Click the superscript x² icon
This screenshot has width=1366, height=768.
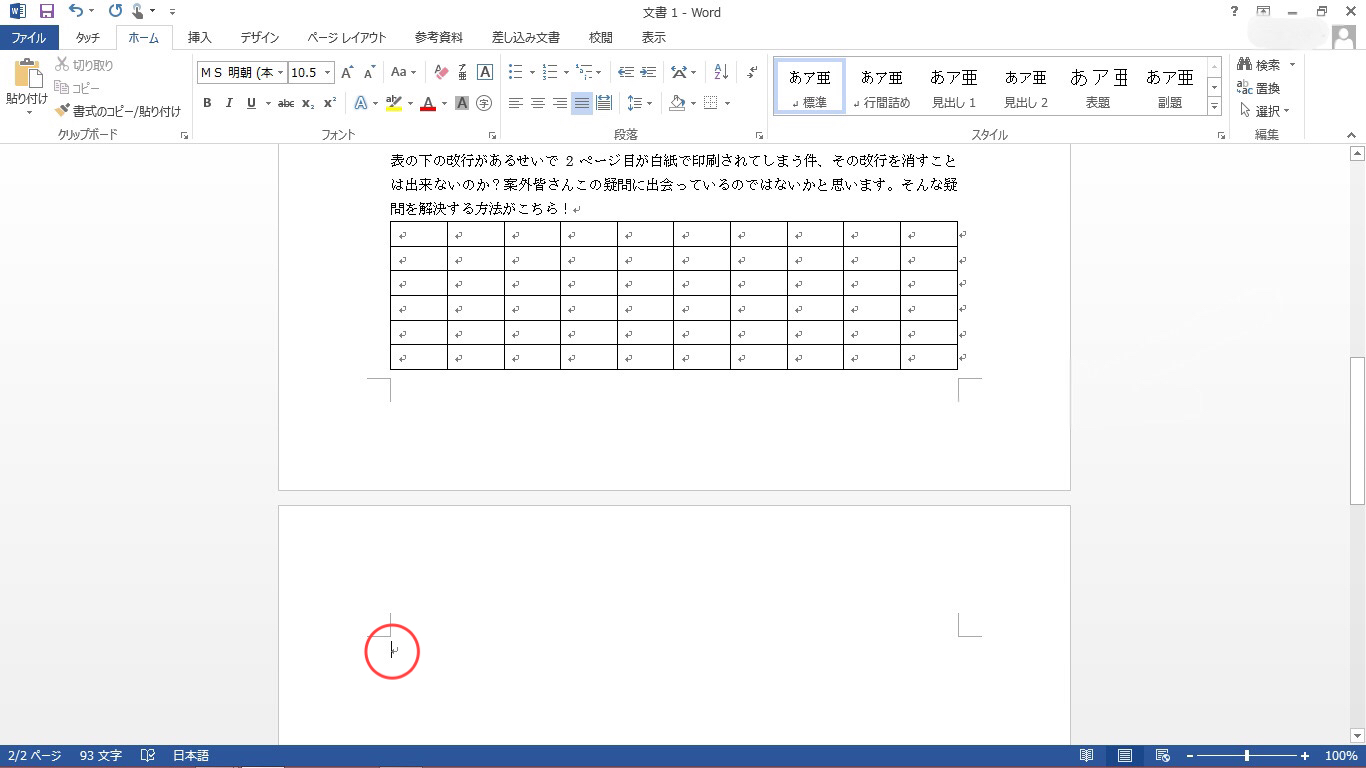click(x=330, y=103)
